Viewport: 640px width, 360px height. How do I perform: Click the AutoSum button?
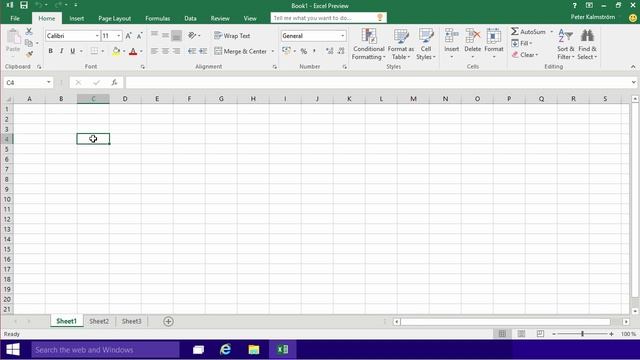coord(528,31)
